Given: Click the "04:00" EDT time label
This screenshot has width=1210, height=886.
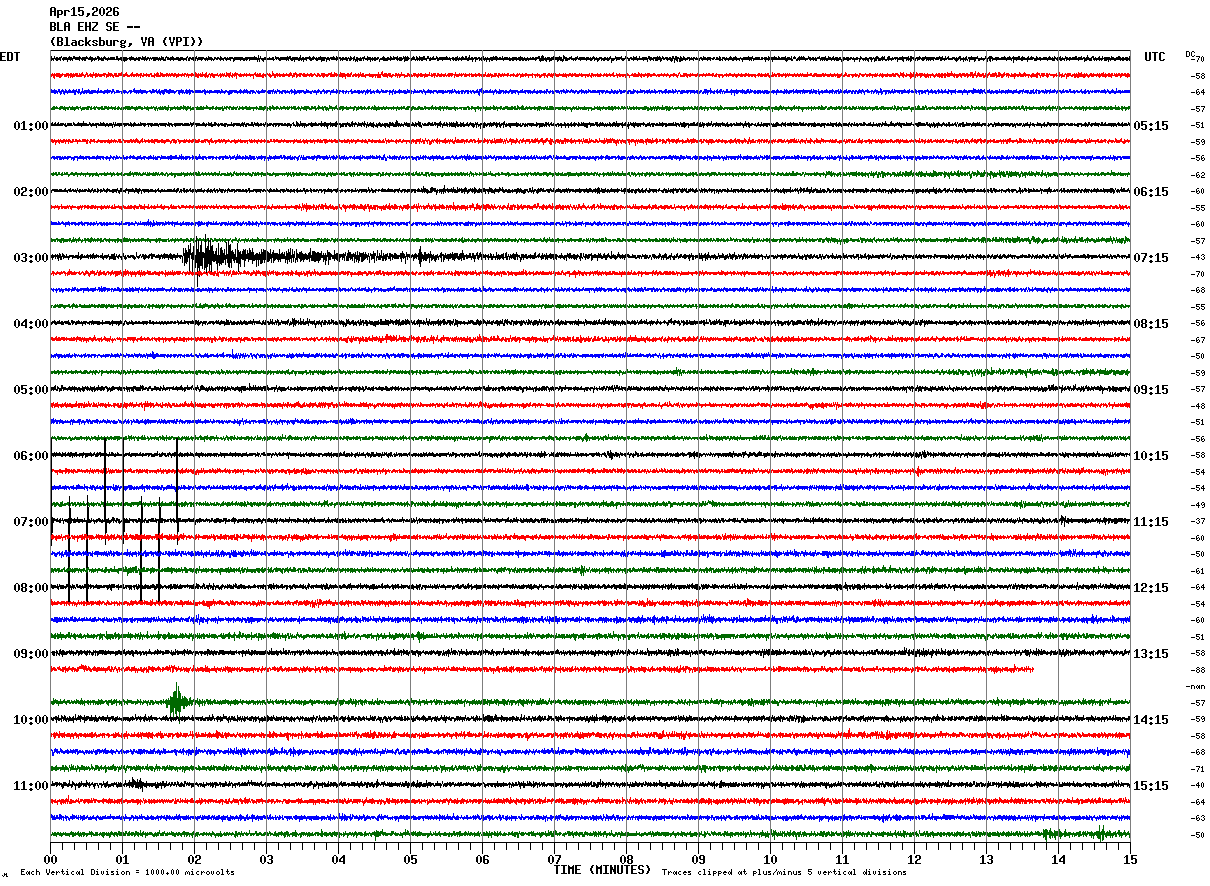Looking at the screenshot, I should 31,324.
